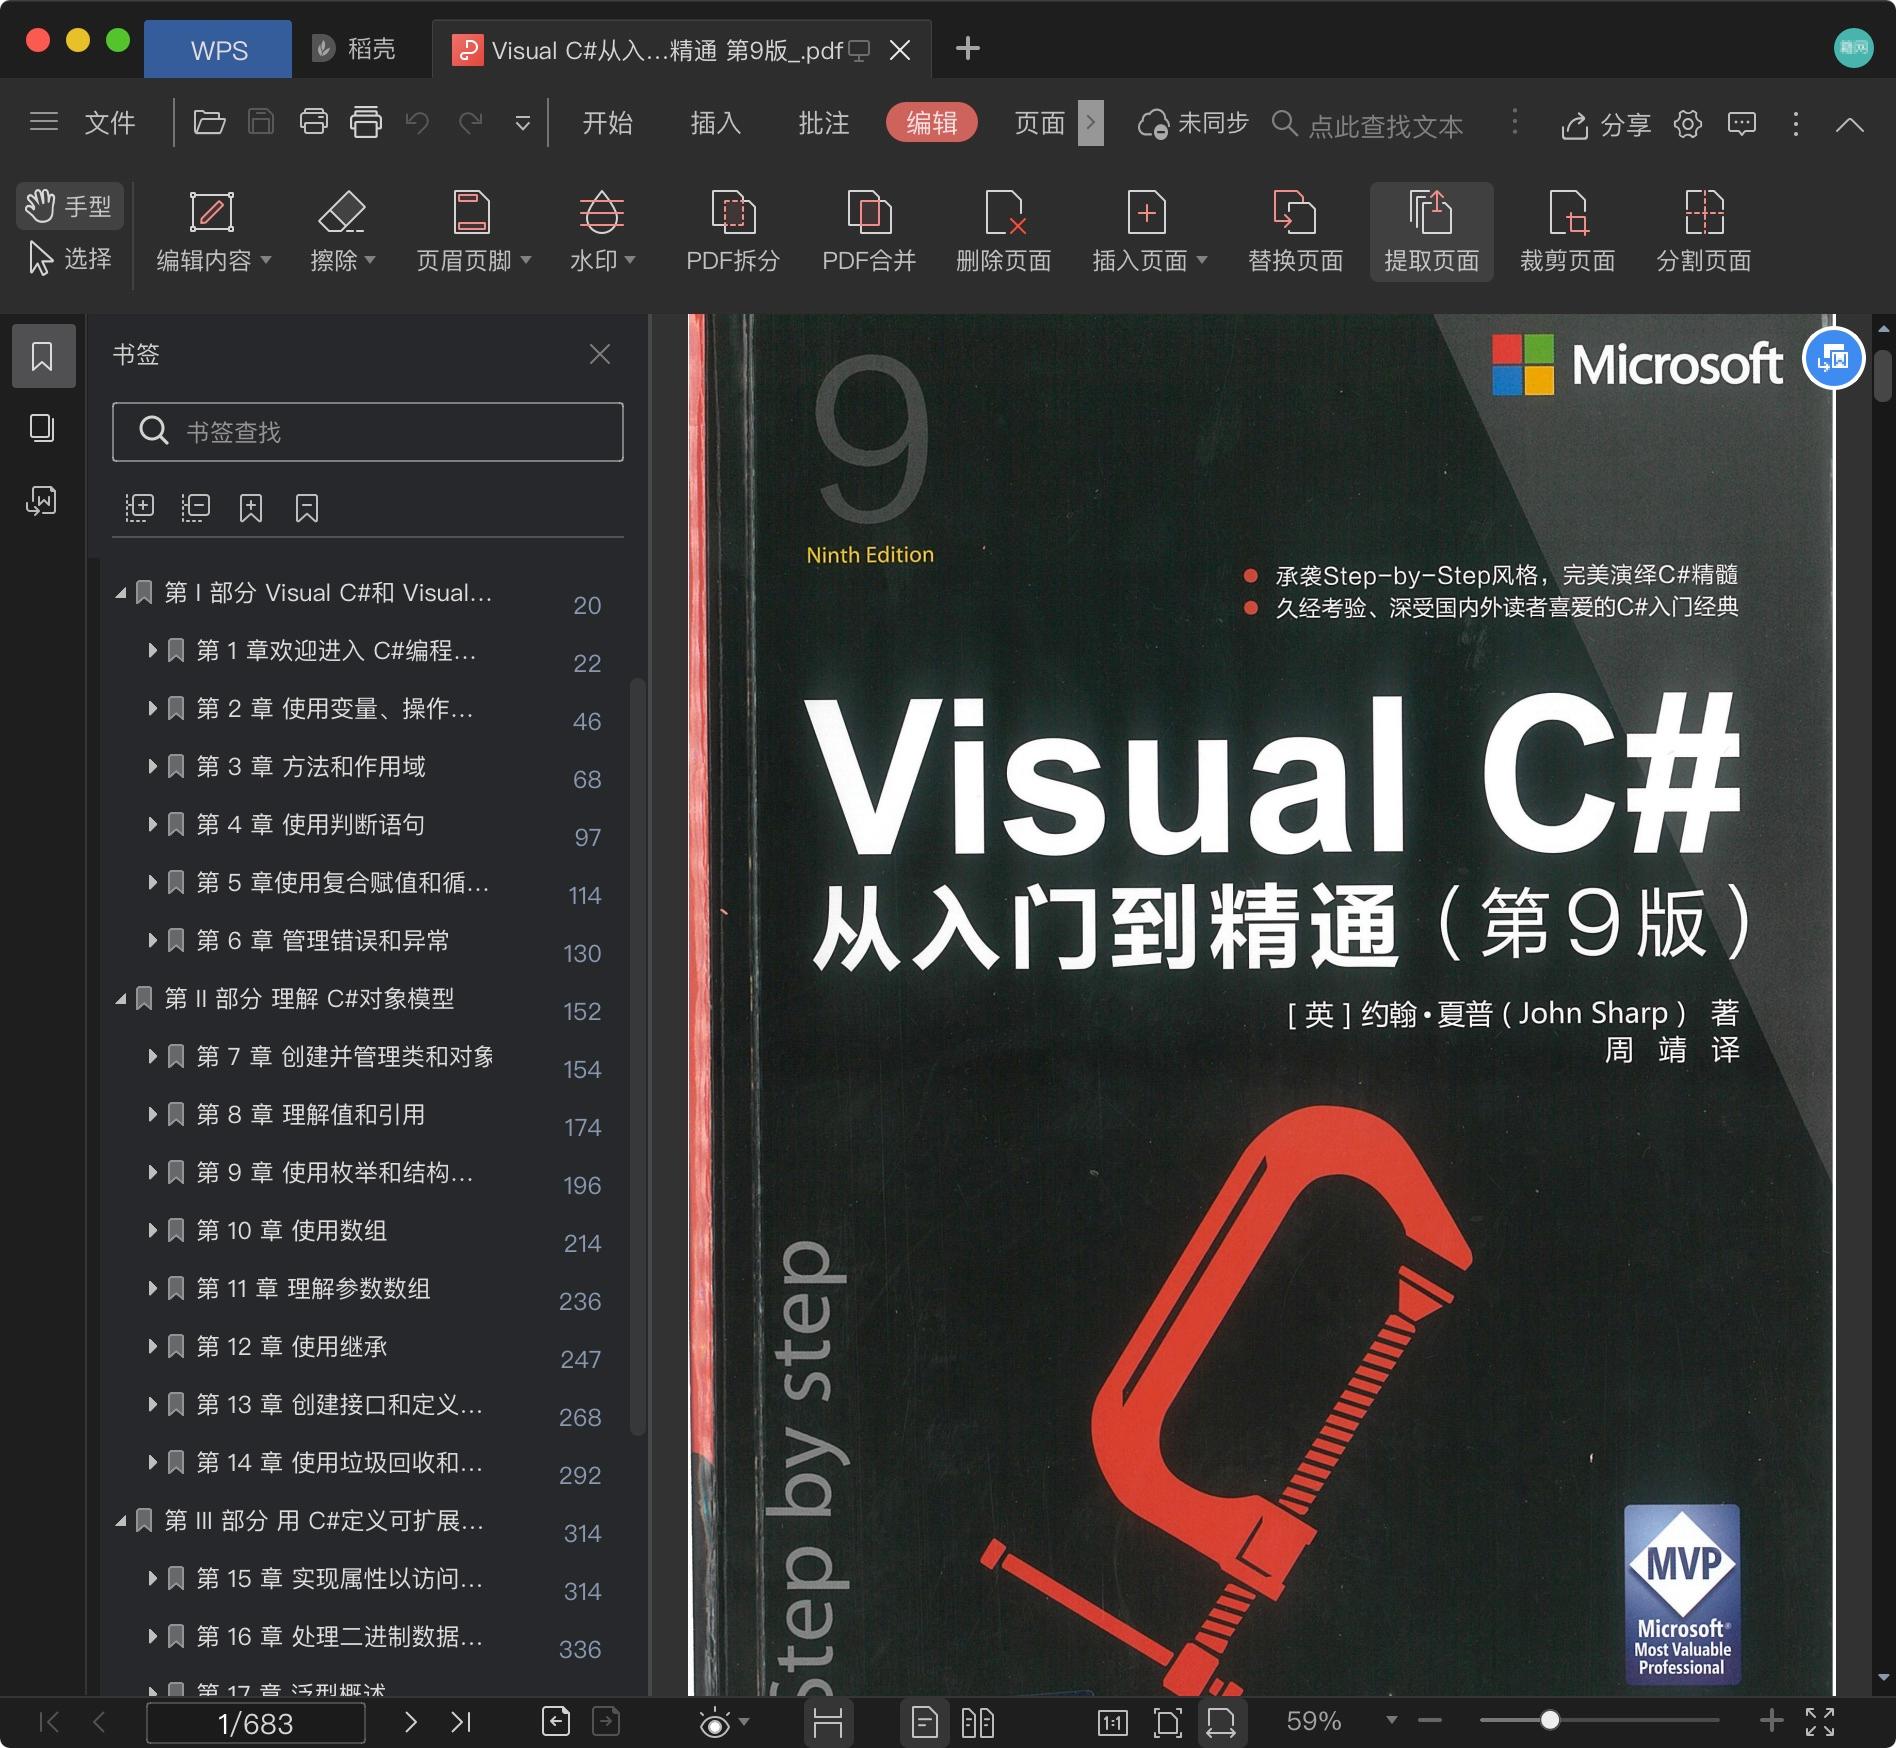Adjust the zoom slider handle

(1549, 1720)
